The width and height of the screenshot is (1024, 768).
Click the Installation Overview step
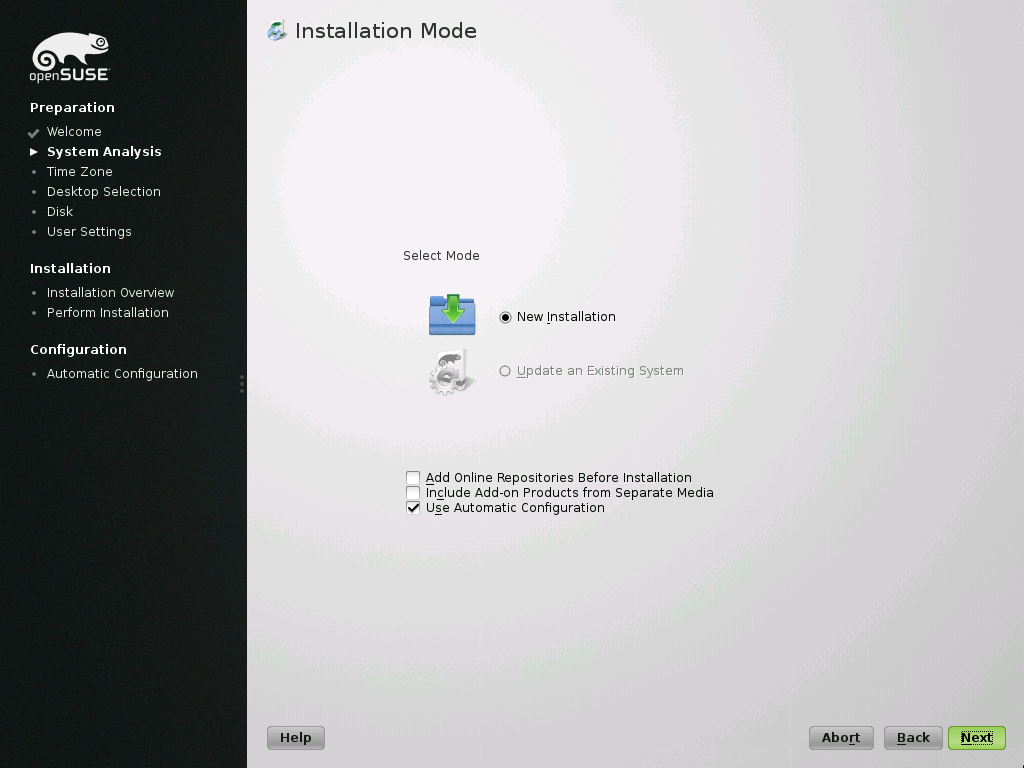coord(110,293)
